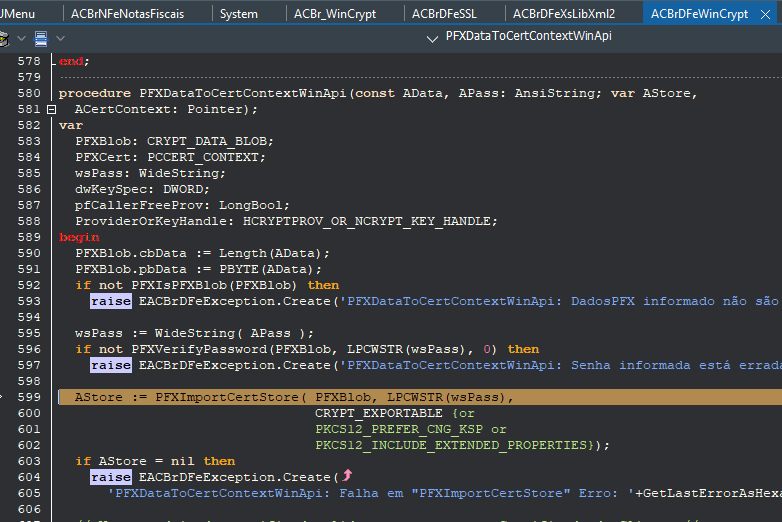Expand the methods list chevron before PFXDataToCertContextWinApi
This screenshot has width=782, height=522.
pos(432,38)
